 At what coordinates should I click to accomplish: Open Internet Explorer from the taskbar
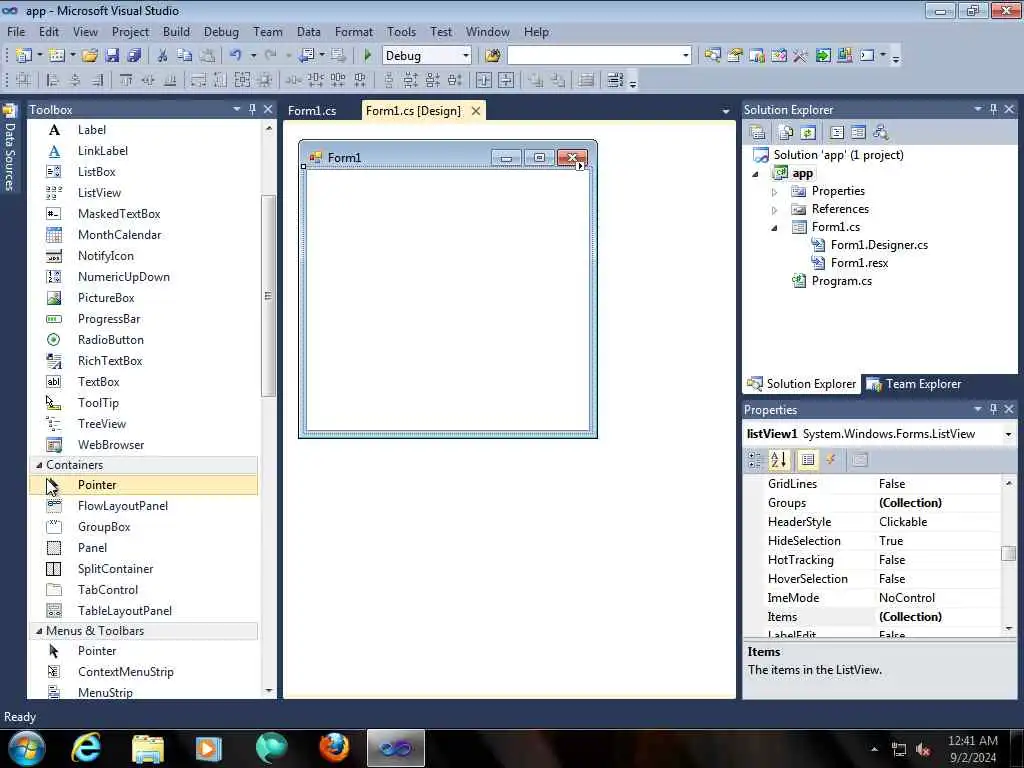pyautogui.click(x=86, y=748)
